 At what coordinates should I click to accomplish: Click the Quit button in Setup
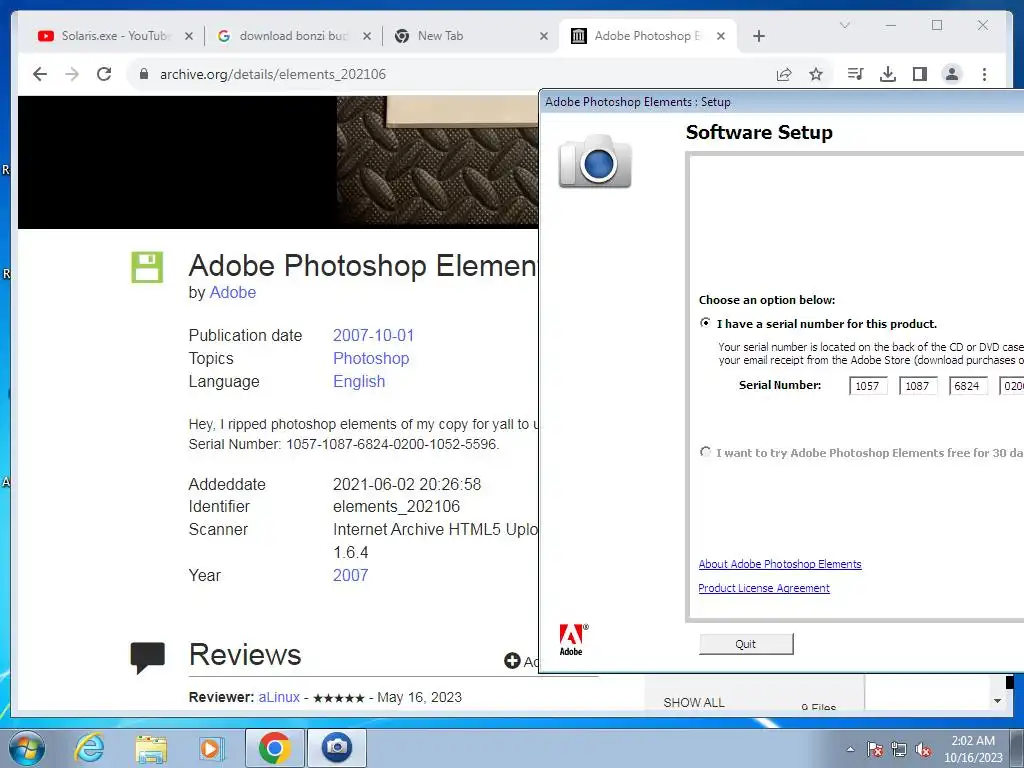(746, 644)
